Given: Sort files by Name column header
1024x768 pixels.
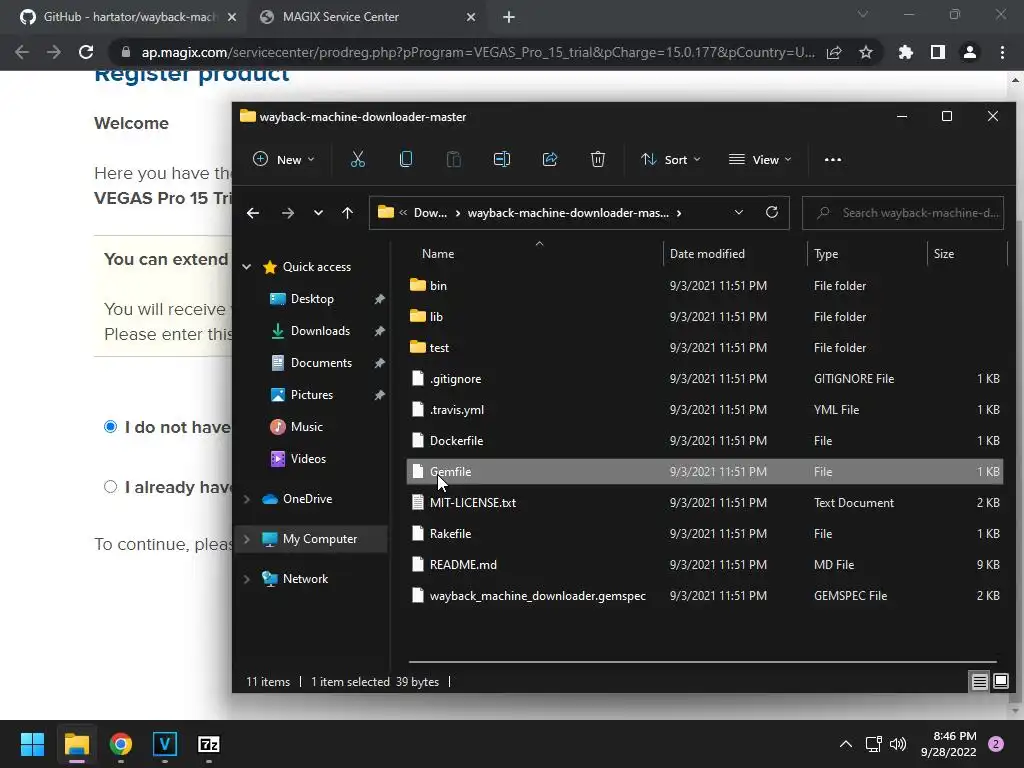Looking at the screenshot, I should tap(438, 254).
